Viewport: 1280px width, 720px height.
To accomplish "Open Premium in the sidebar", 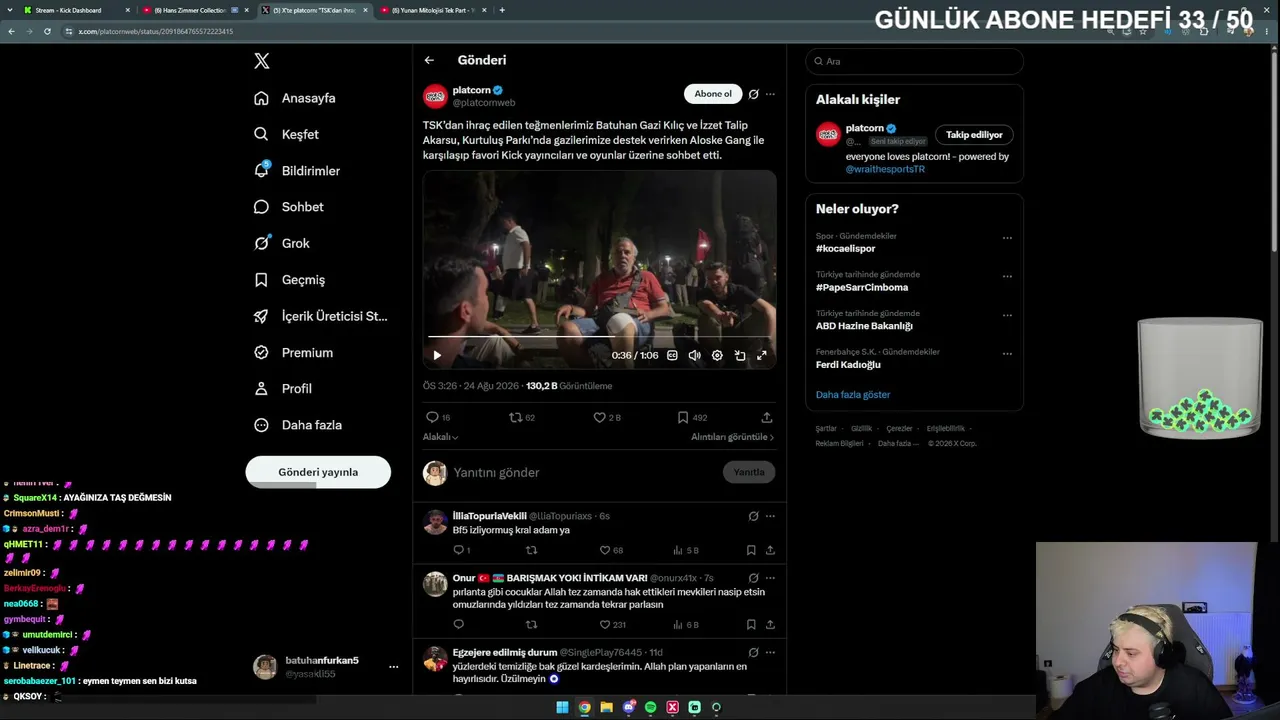I will [293, 352].
